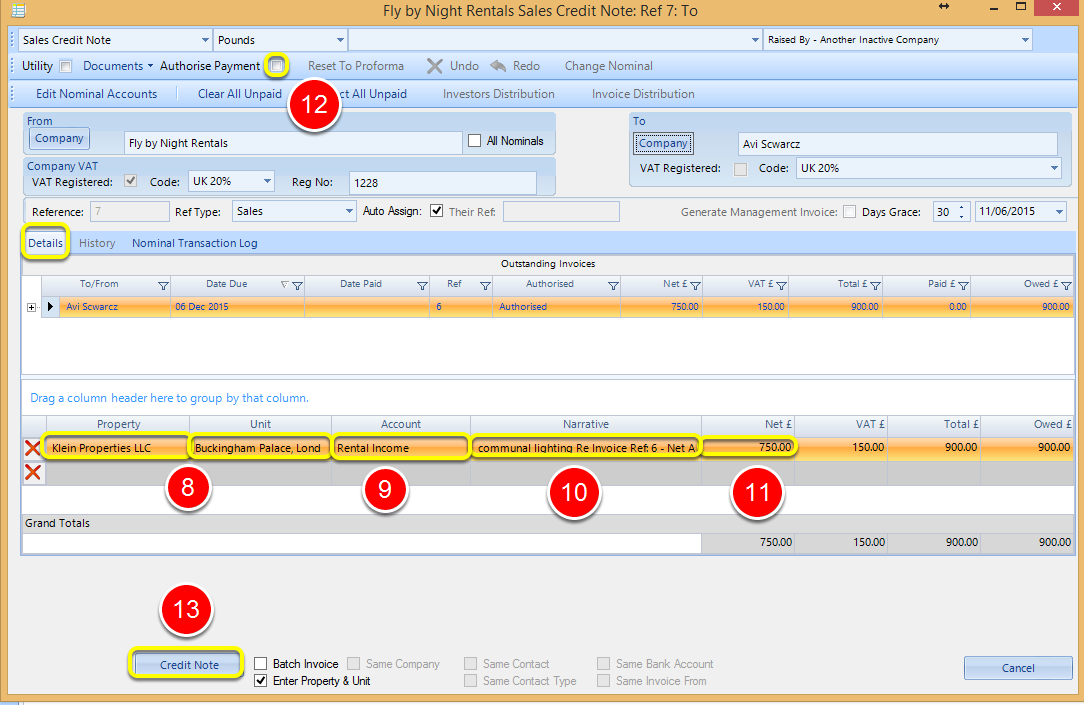This screenshot has width=1084, height=705.
Task: Click the Their Ref input field
Action: click(x=561, y=212)
